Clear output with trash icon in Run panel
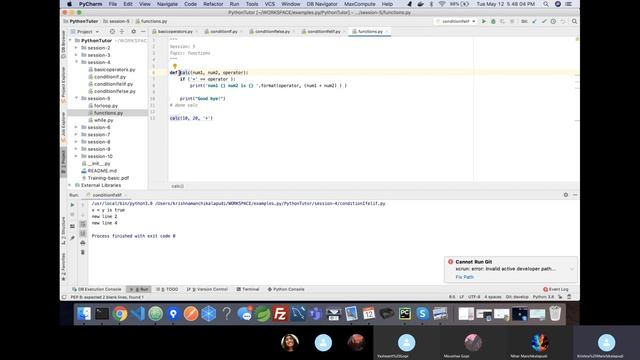The image size is (640, 360). [82, 252]
